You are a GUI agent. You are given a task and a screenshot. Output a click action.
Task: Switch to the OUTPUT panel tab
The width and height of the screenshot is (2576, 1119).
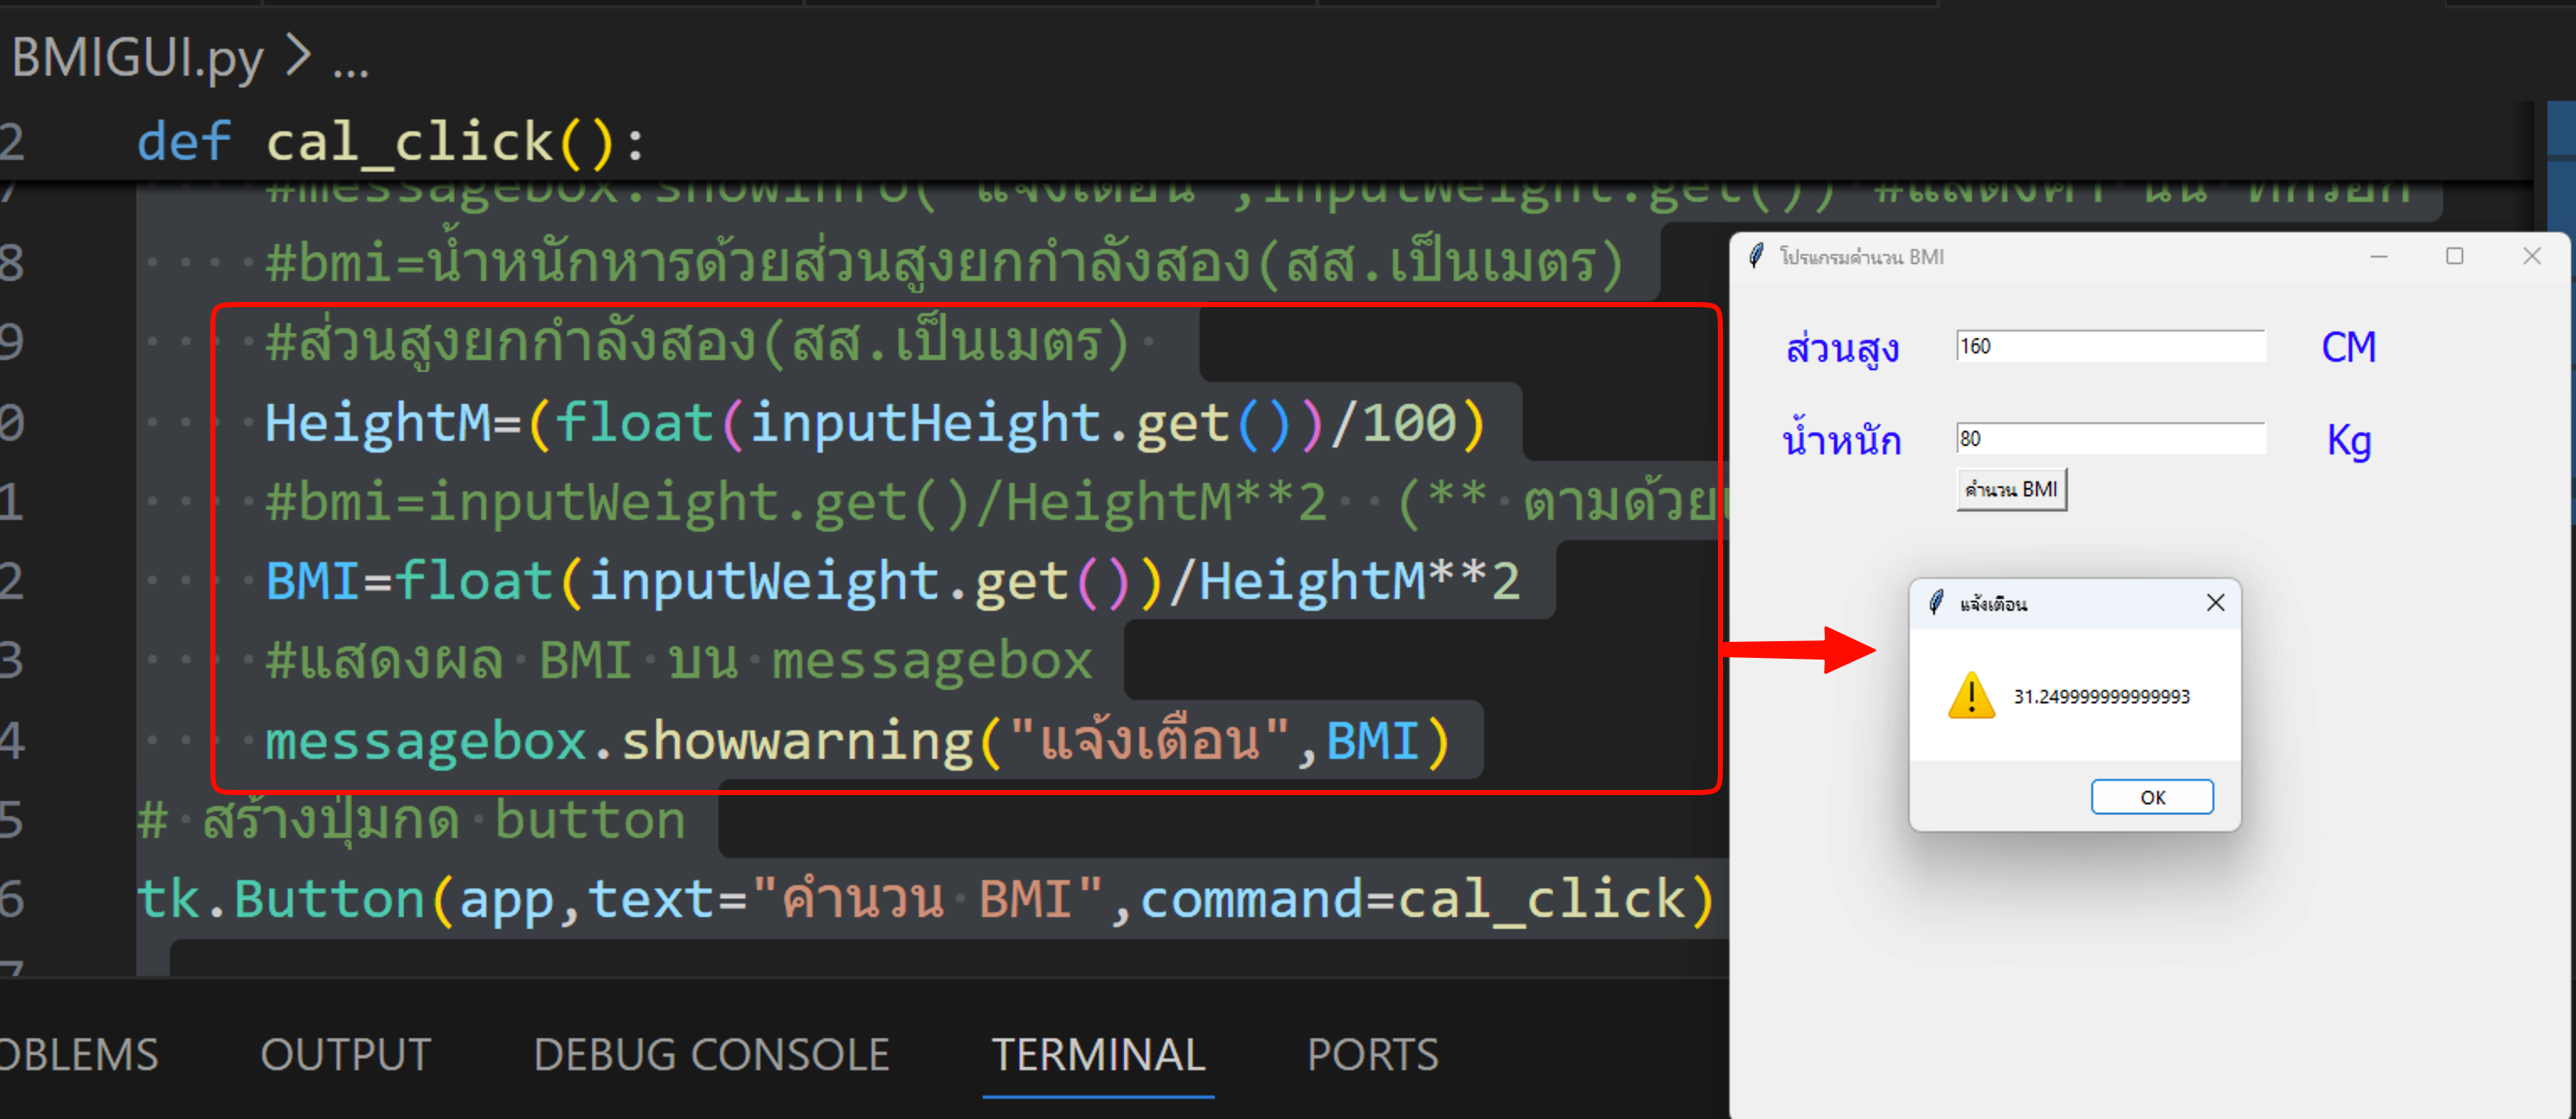point(345,1054)
